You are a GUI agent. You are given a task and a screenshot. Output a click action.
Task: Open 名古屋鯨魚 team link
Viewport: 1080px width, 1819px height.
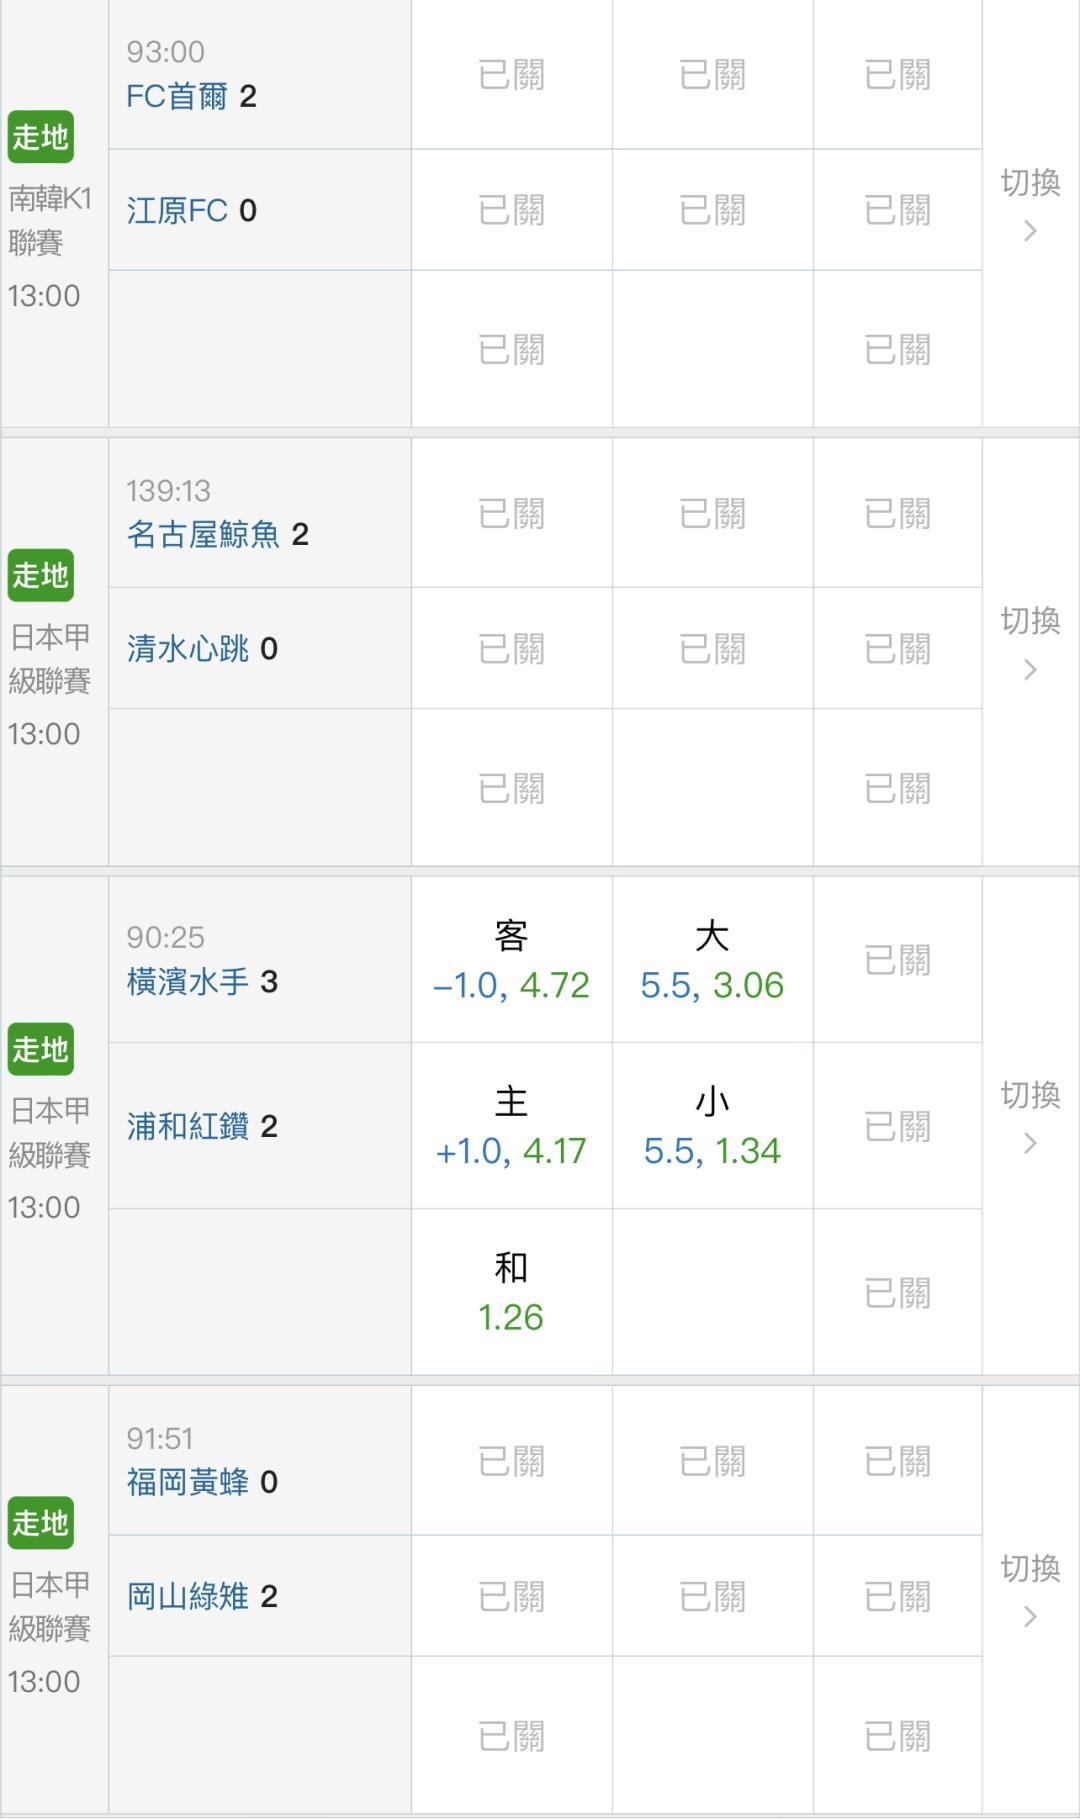click(x=203, y=535)
